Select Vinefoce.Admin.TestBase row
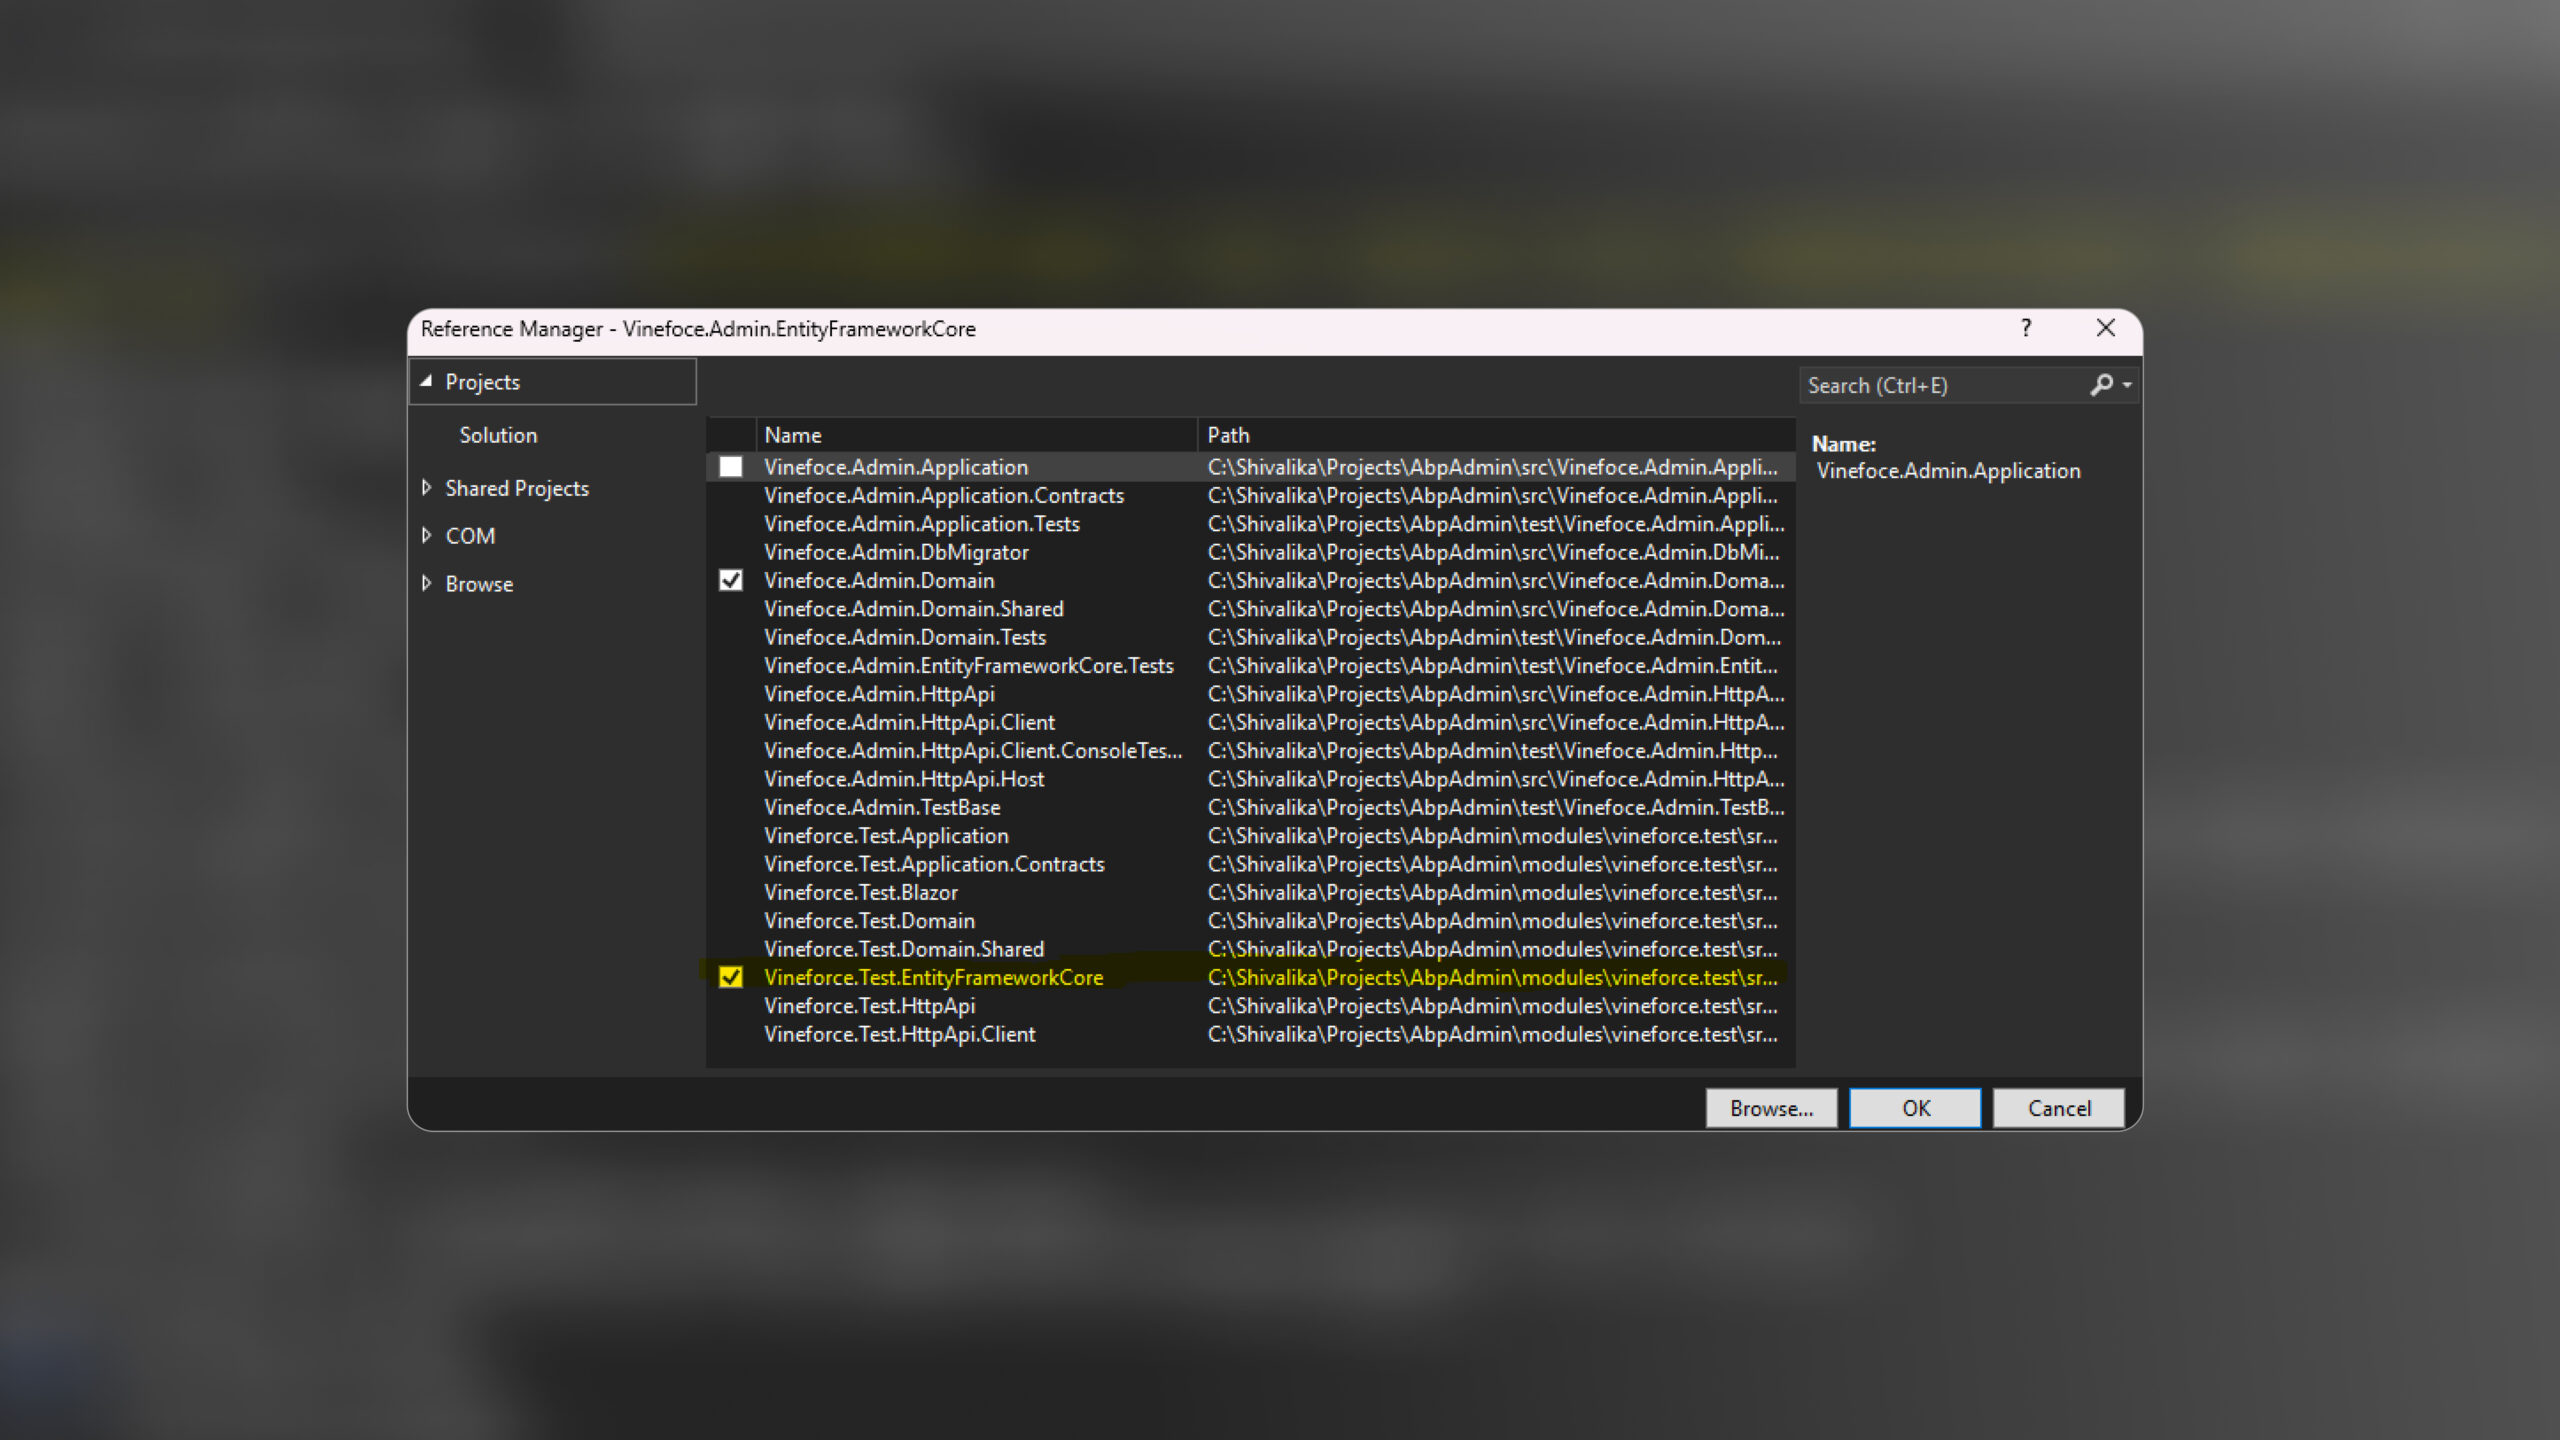The width and height of the screenshot is (2560, 1440). point(1250,807)
